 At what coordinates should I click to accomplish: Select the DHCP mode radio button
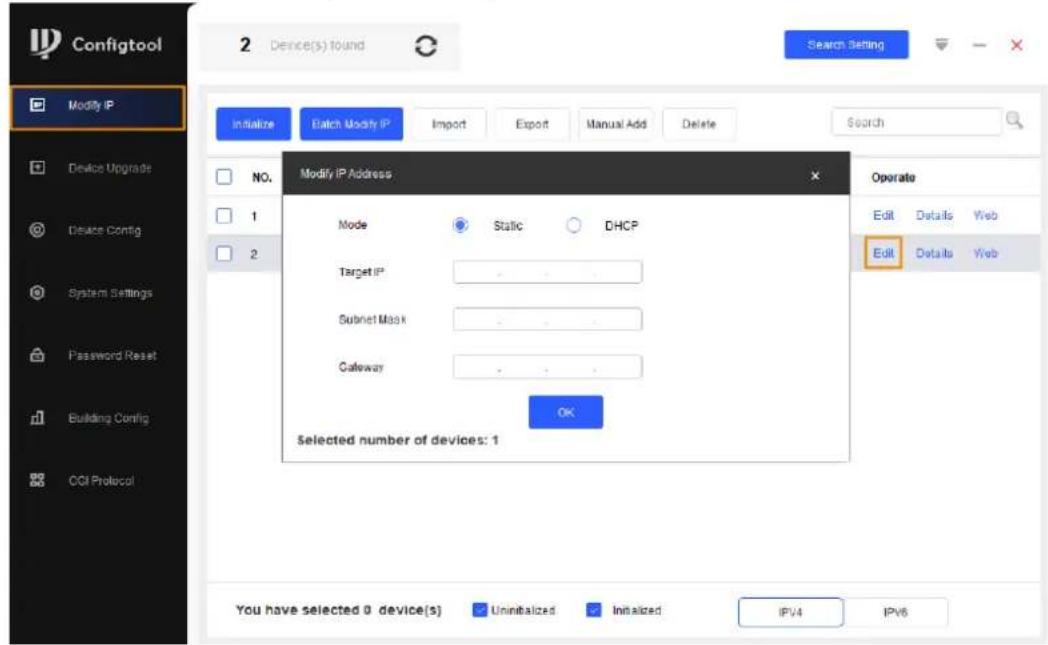(573, 225)
